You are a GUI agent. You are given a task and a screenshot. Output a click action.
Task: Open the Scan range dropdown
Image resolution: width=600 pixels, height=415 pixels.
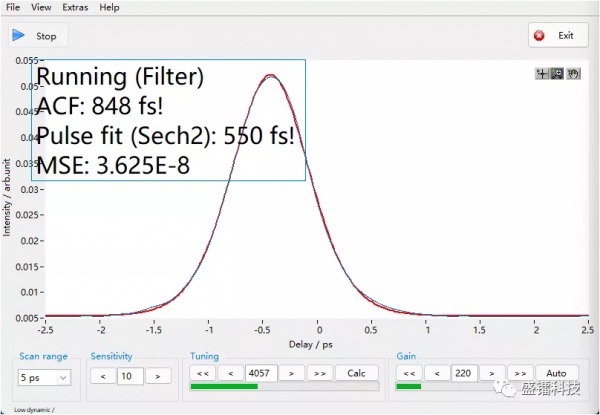click(x=44, y=377)
